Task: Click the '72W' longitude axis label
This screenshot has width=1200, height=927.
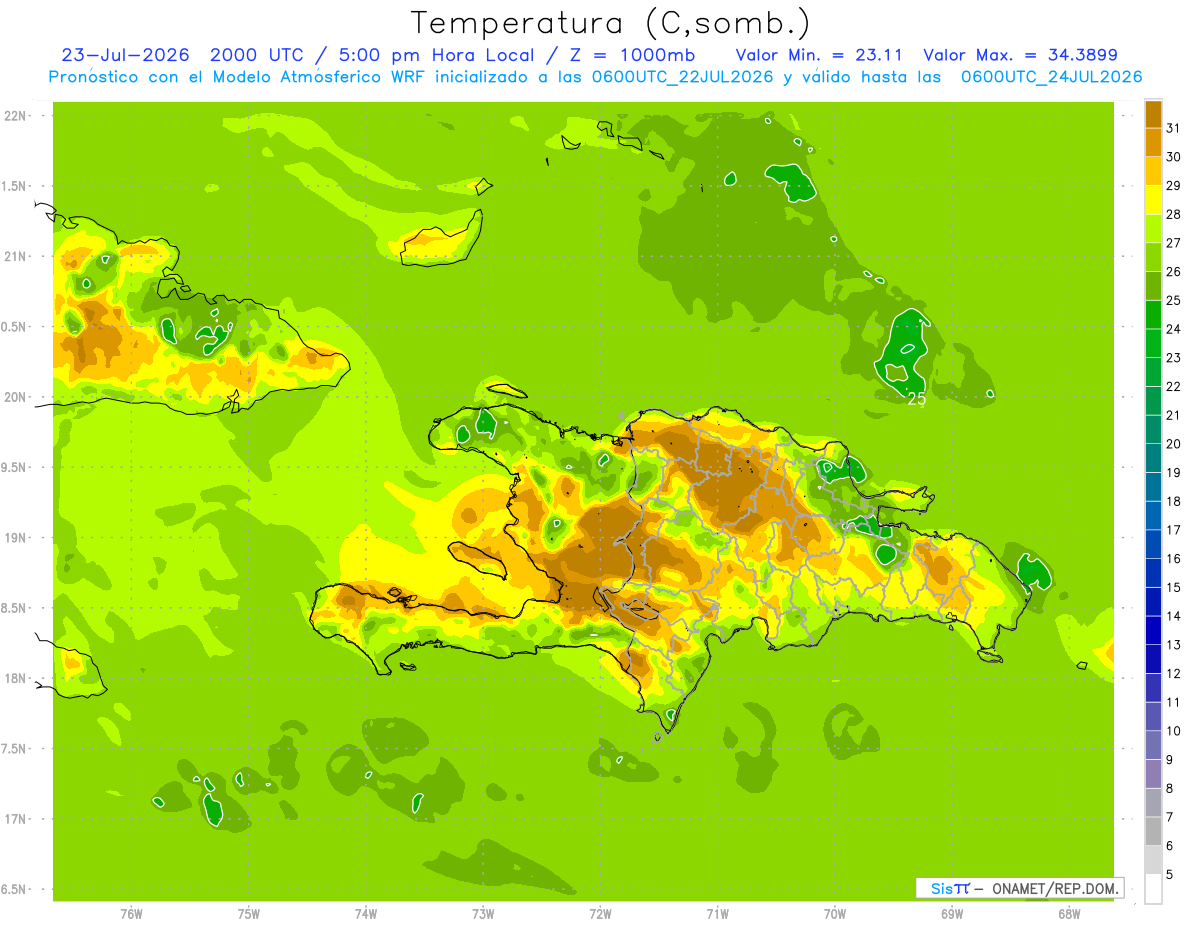Action: click(x=600, y=913)
